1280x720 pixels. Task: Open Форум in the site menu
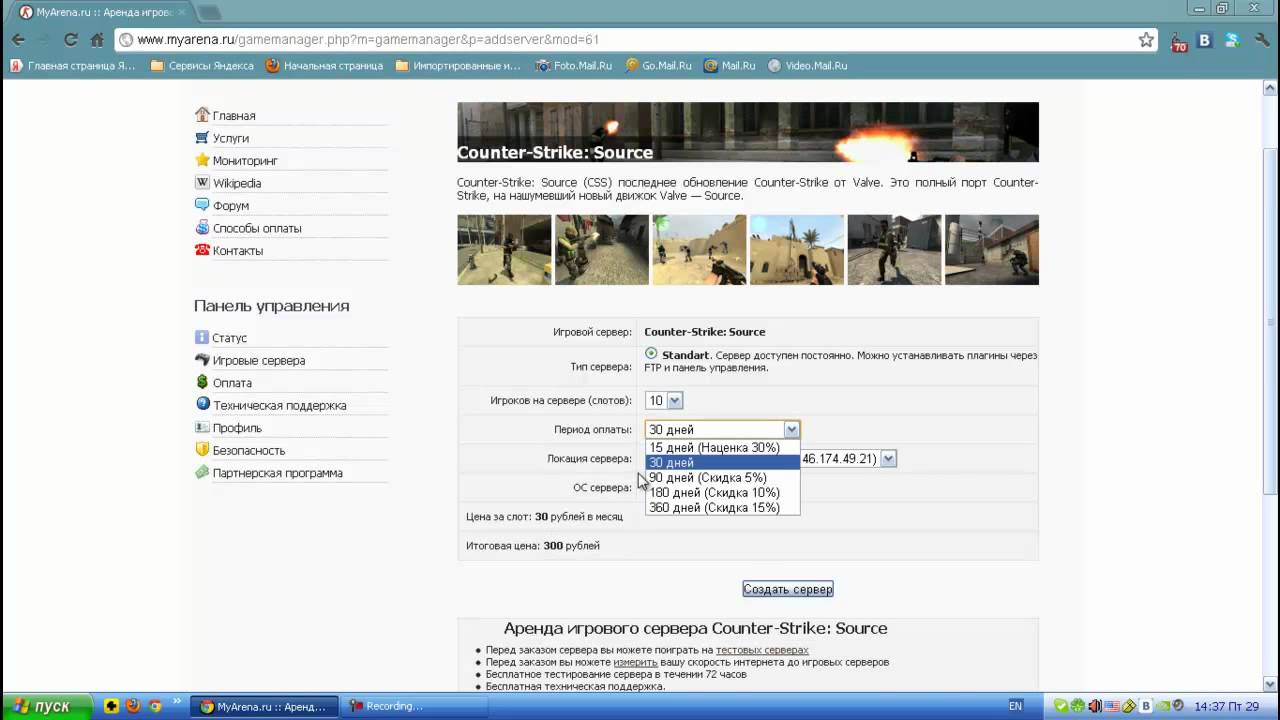tap(222, 206)
